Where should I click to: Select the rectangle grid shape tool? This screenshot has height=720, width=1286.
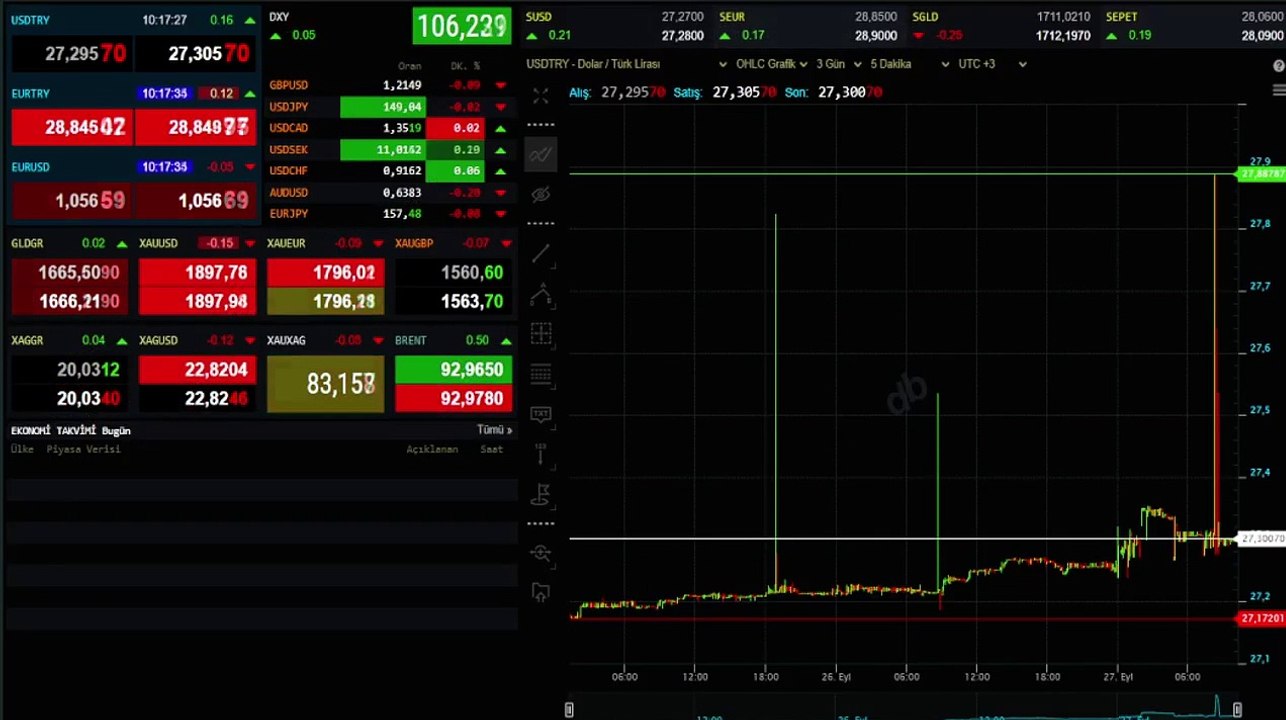click(541, 334)
